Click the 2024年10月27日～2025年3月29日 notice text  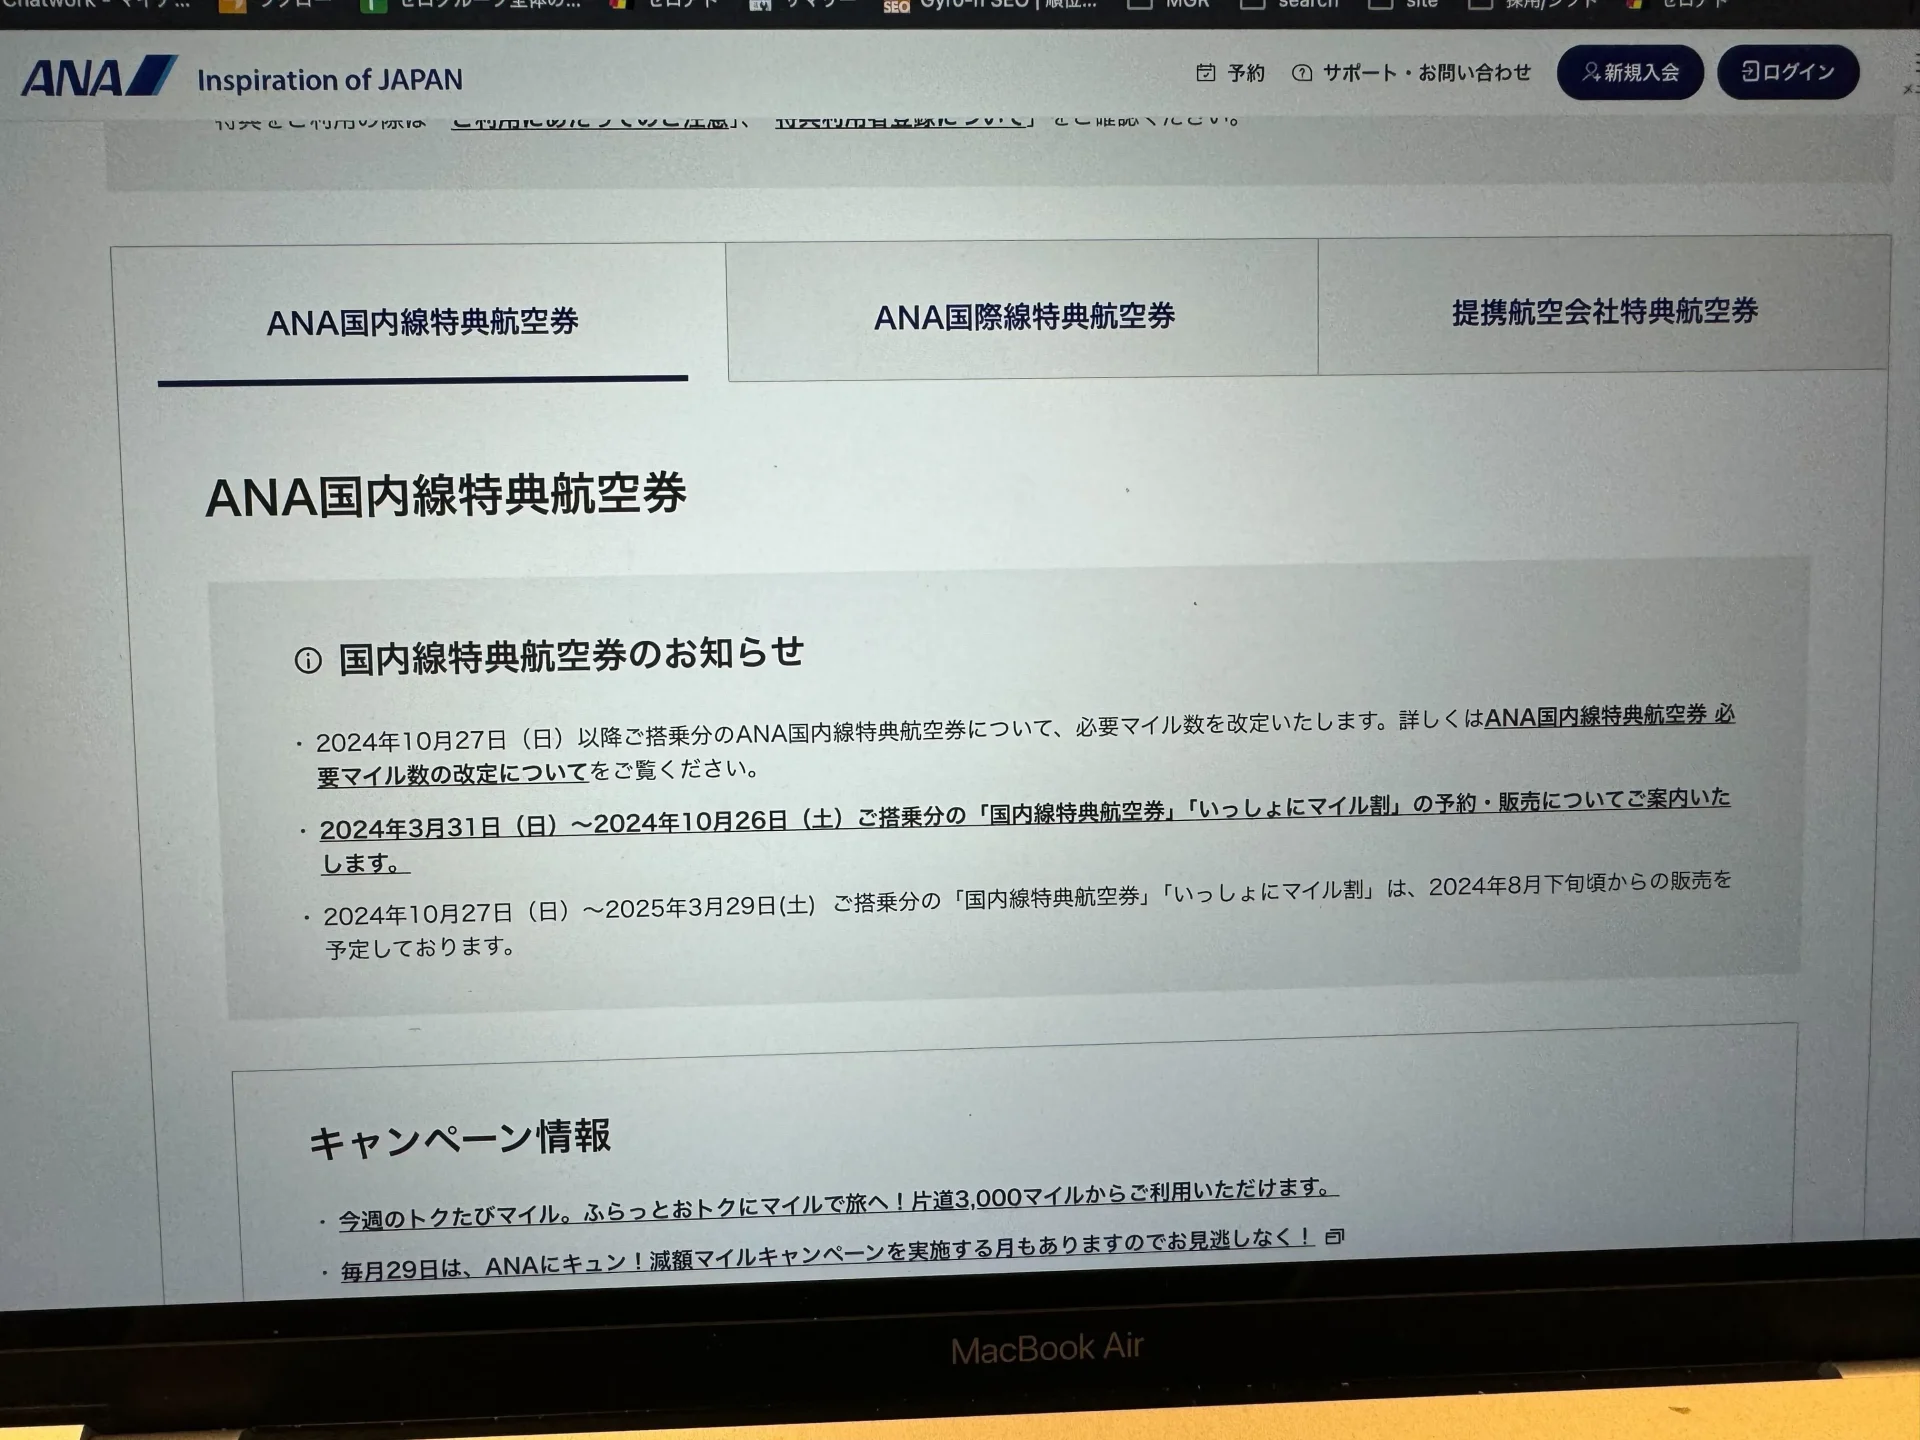1028,914
